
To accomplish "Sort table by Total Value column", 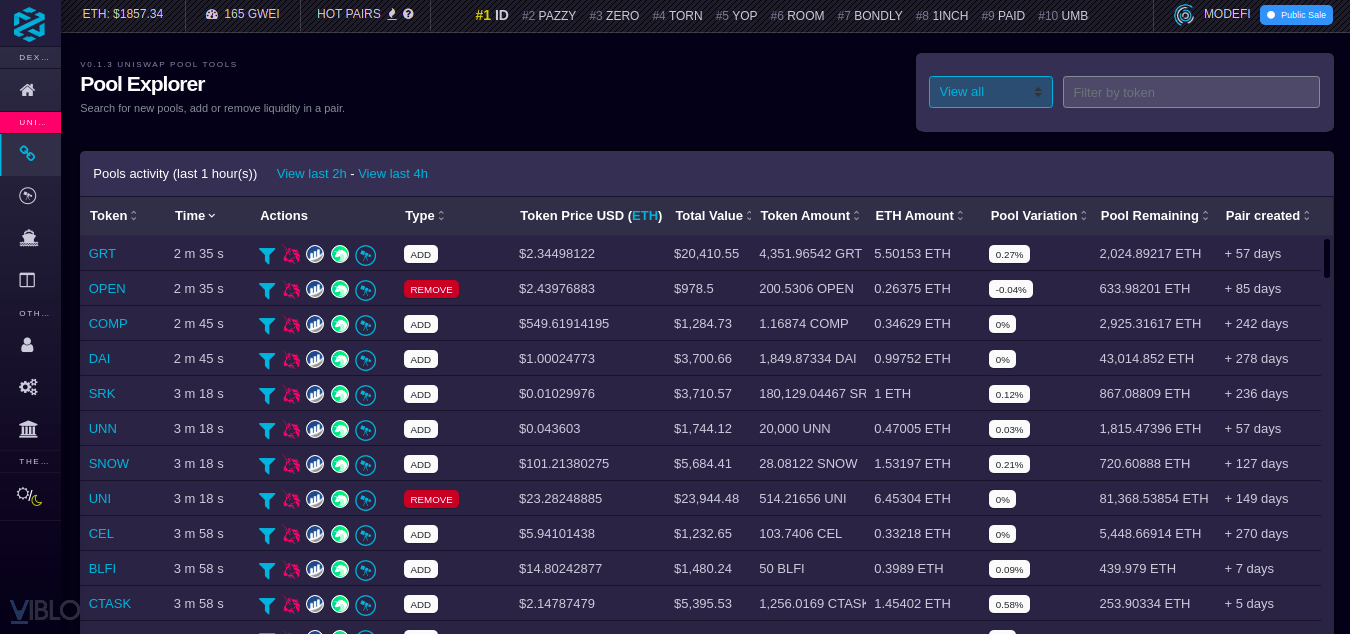I will 714,215.
